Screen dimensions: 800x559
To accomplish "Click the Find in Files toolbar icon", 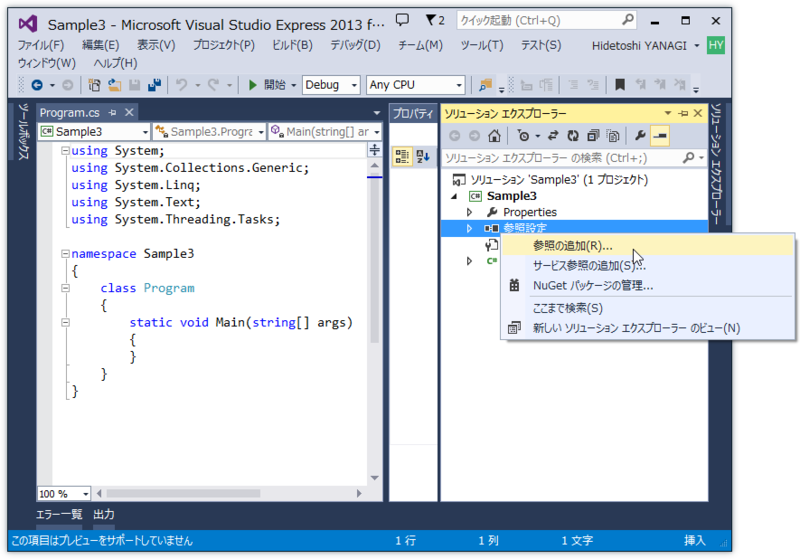I will pyautogui.click(x=485, y=85).
